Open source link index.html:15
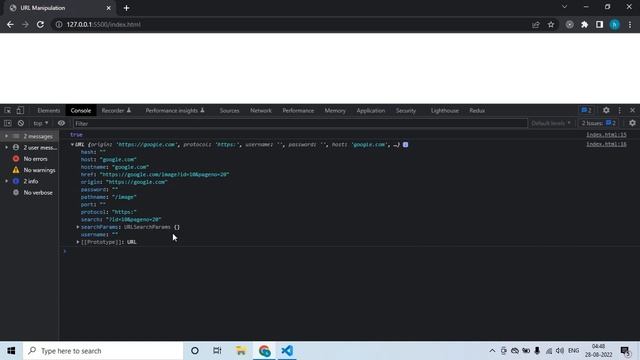 click(x=606, y=135)
